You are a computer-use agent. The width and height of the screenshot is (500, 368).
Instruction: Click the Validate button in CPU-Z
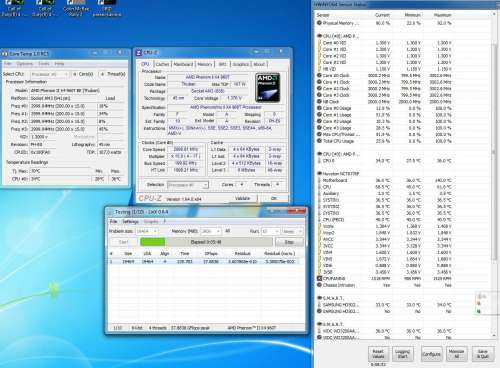click(x=243, y=198)
